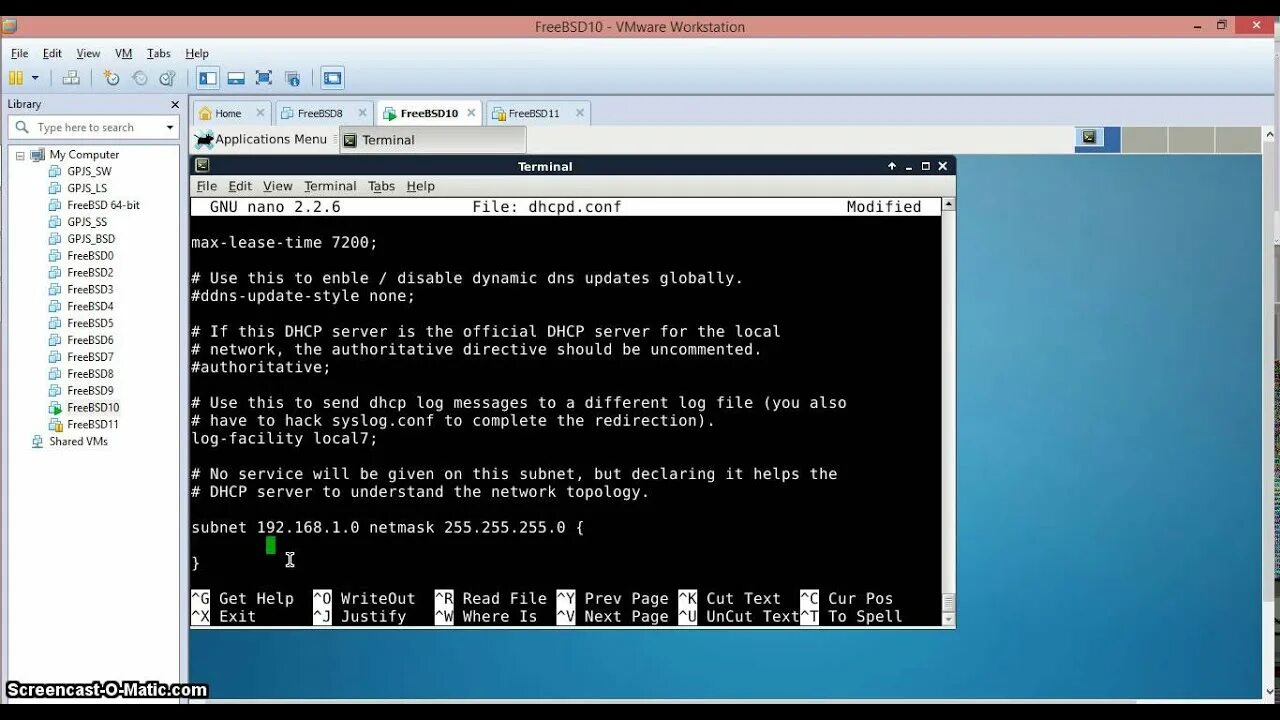Open Terminal window File menu
Screen dimensions: 1280x720
[206, 186]
